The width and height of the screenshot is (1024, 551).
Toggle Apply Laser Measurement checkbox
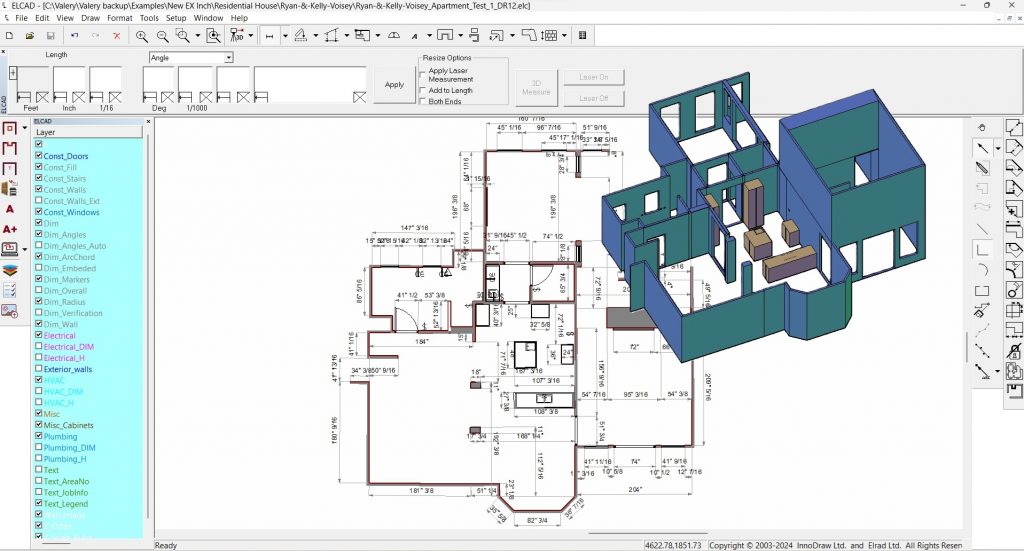(423, 74)
